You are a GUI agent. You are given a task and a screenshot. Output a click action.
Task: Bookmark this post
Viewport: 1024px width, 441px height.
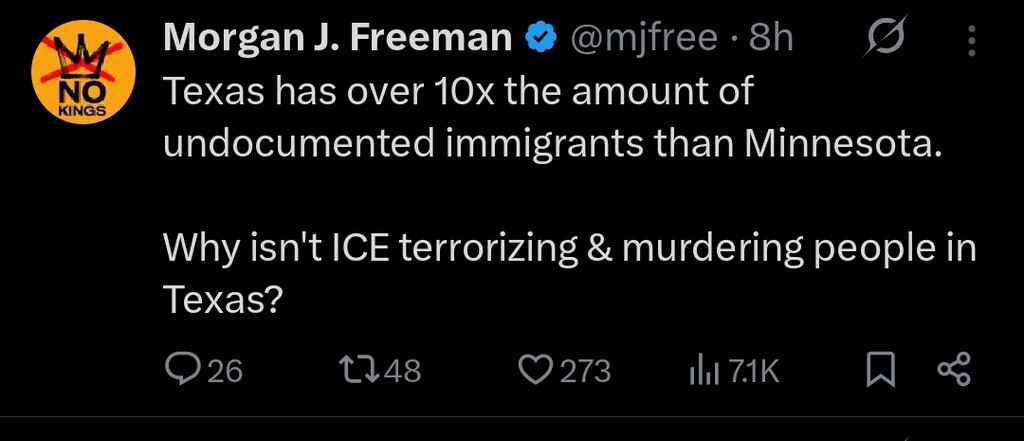pos(878,371)
